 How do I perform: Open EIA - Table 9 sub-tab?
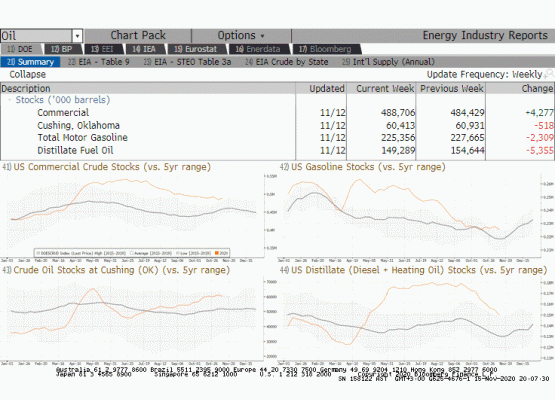(99, 62)
